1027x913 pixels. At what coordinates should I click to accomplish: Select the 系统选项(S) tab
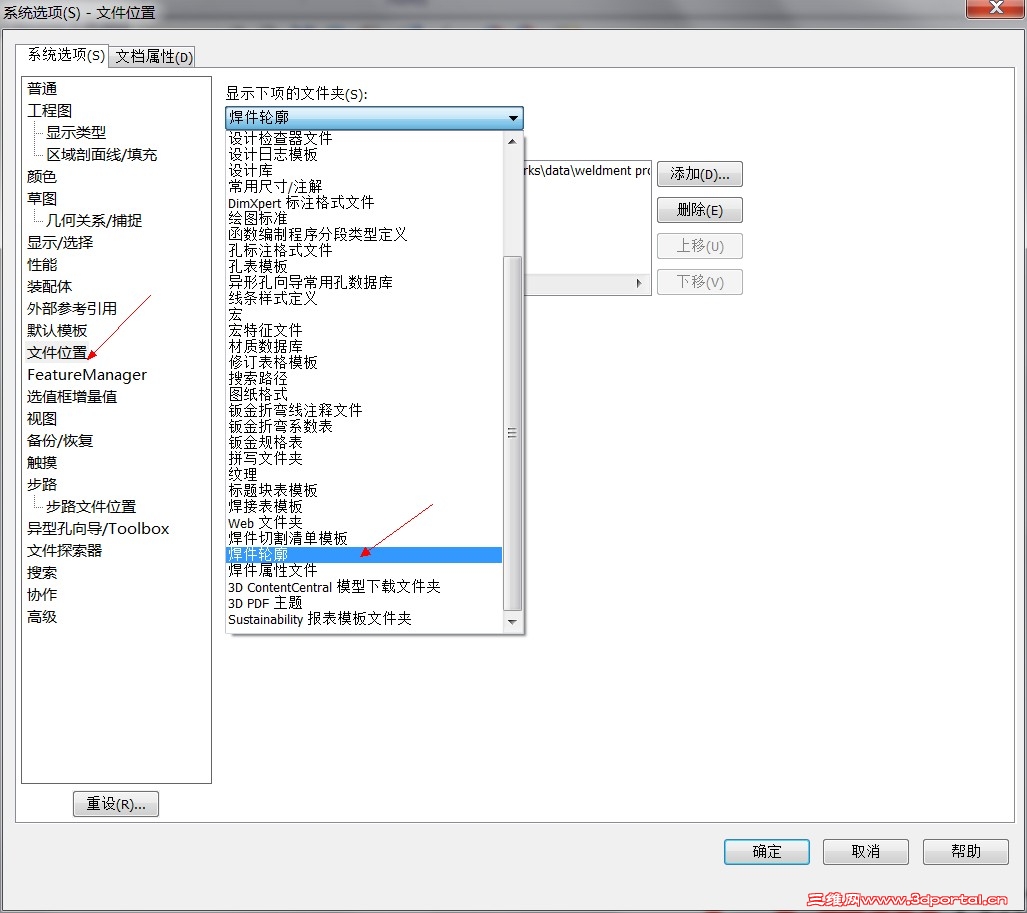[65, 56]
